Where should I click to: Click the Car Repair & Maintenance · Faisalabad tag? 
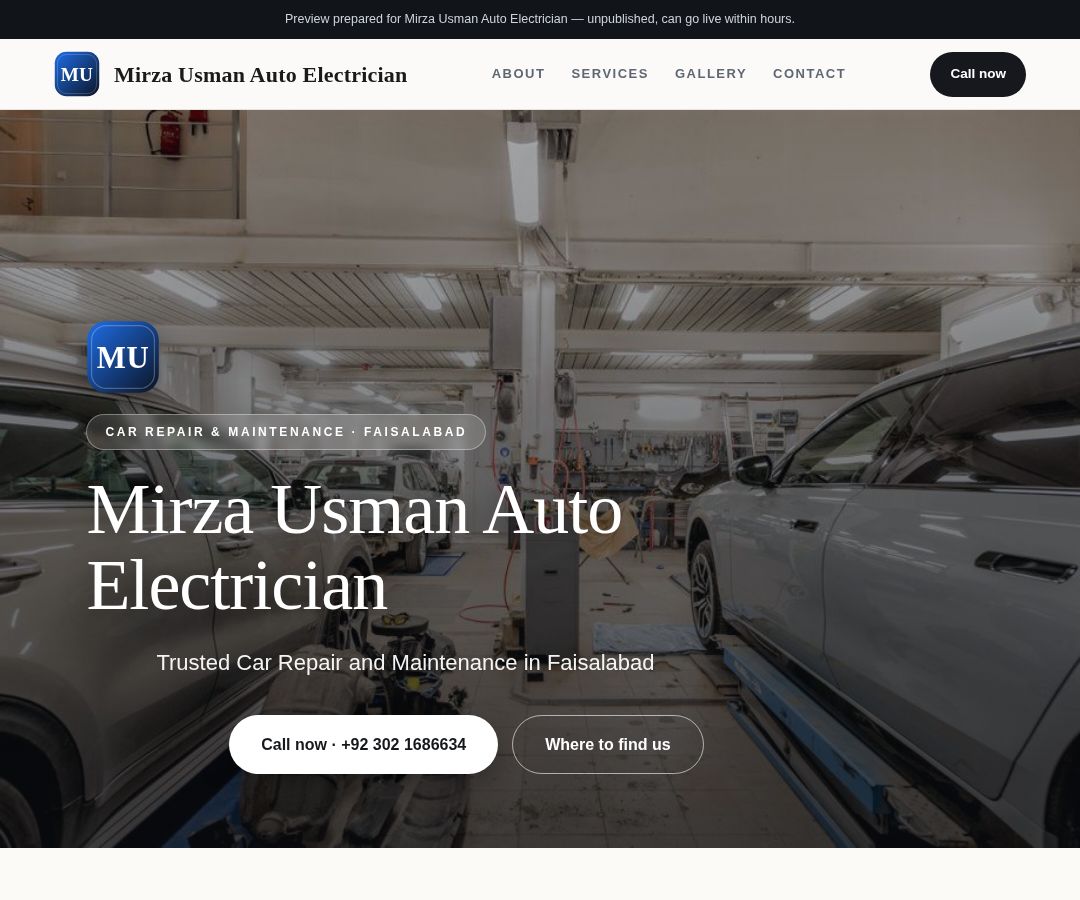286,432
